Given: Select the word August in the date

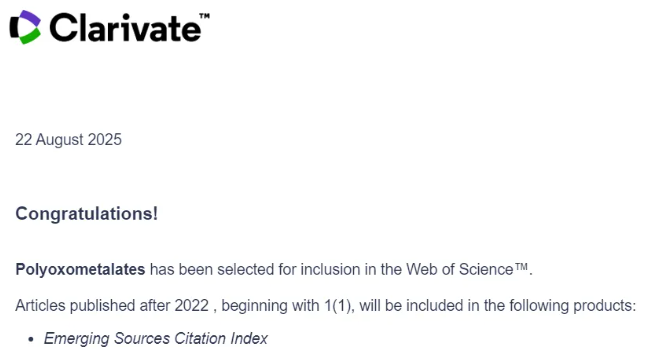Looking at the screenshot, I should tap(59, 140).
